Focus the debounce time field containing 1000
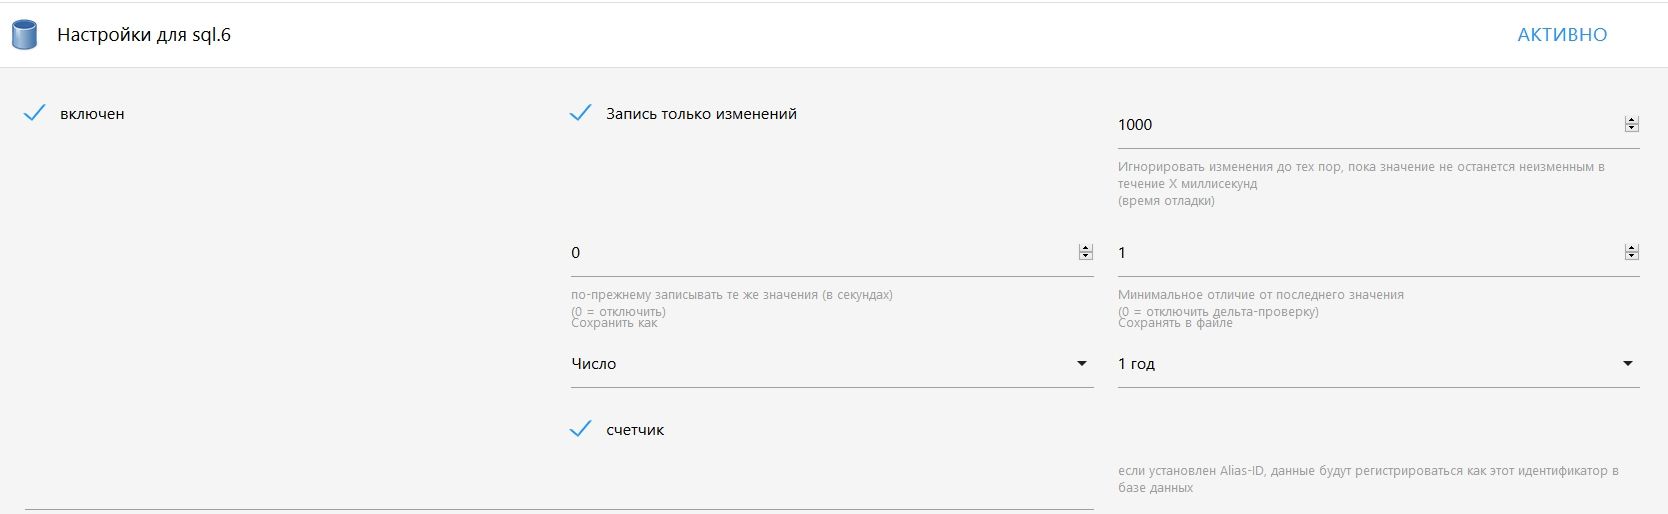Viewport: 1668px width, 514px height. 1360,125
